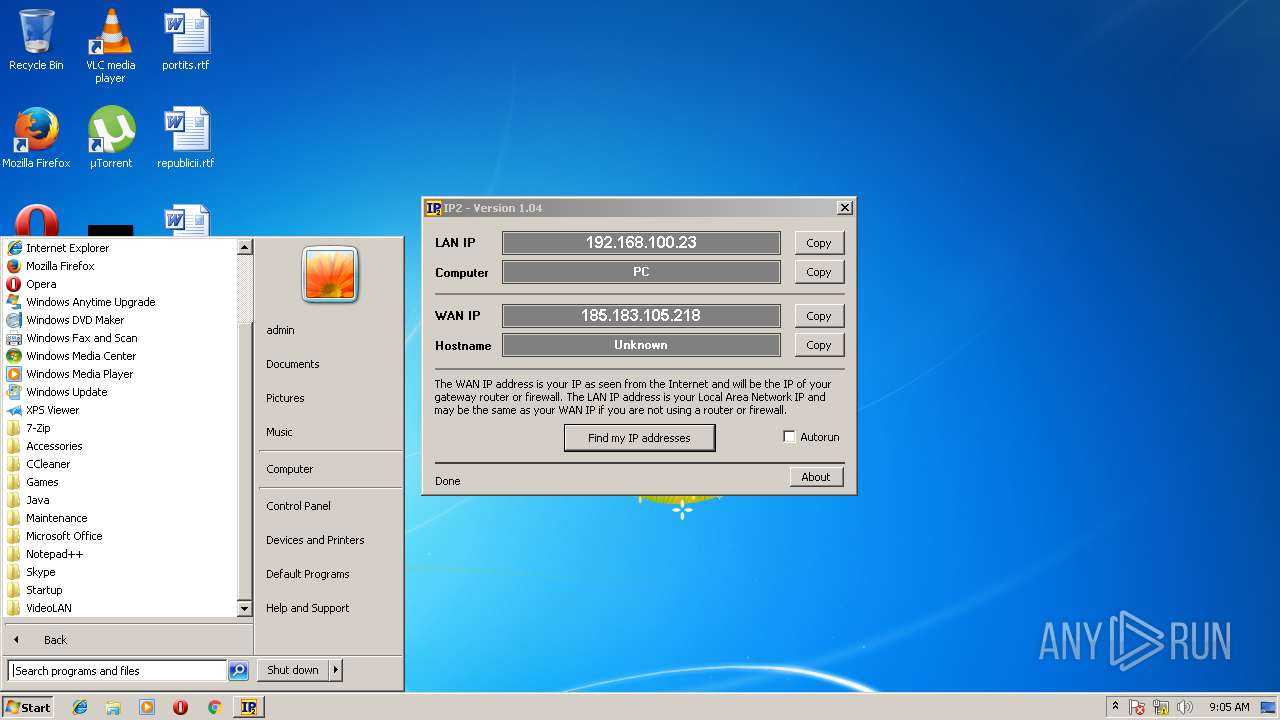Expand the Maintenance folder
This screenshot has width=1280, height=720.
point(56,518)
